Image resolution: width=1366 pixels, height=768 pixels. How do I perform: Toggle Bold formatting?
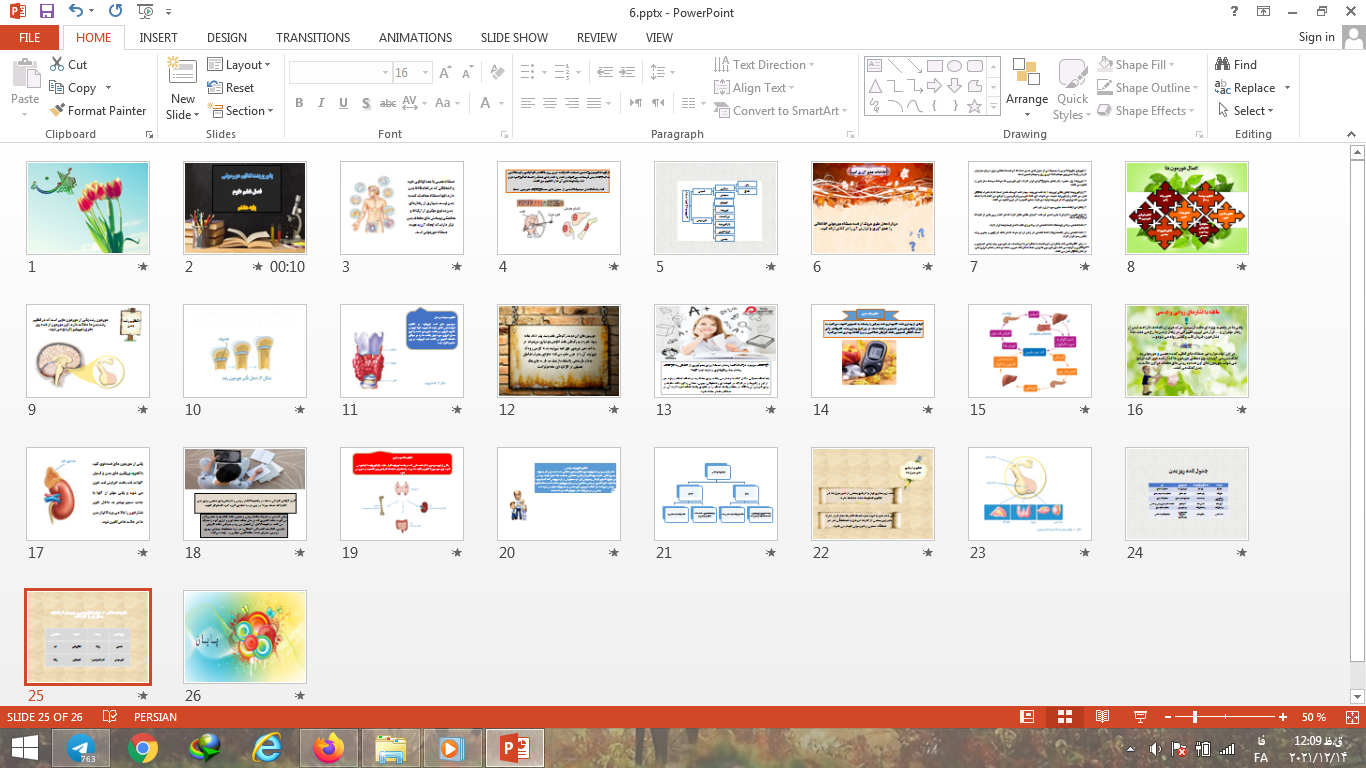coord(299,103)
